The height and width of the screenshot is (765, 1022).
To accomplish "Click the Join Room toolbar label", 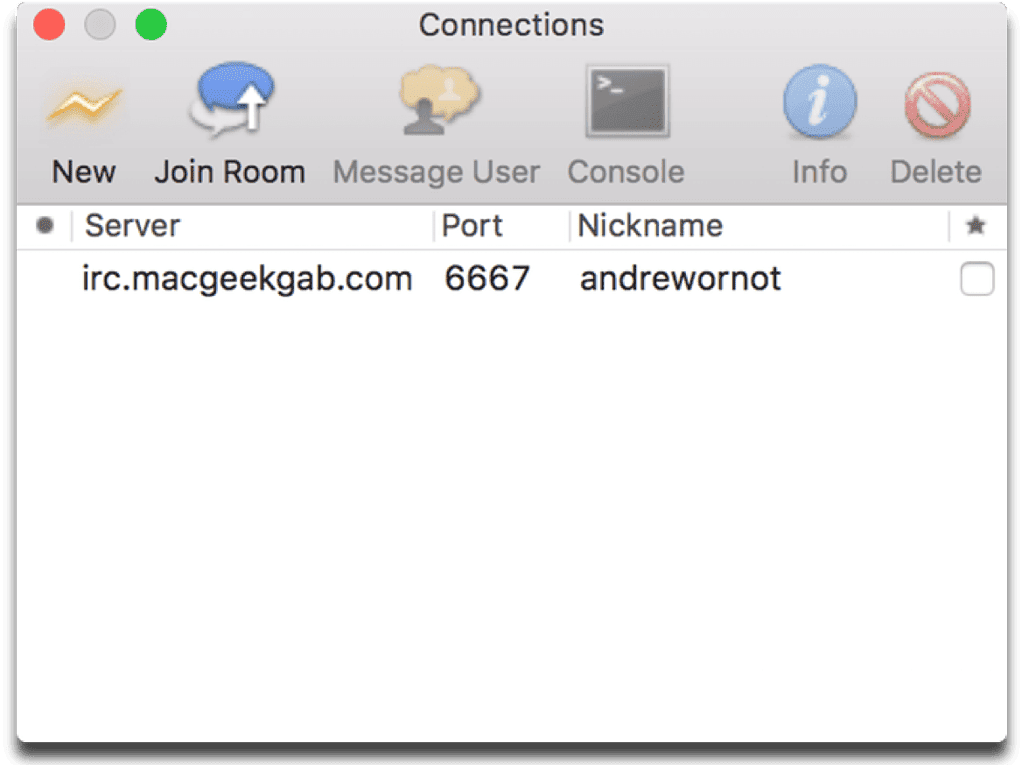I will [x=230, y=173].
